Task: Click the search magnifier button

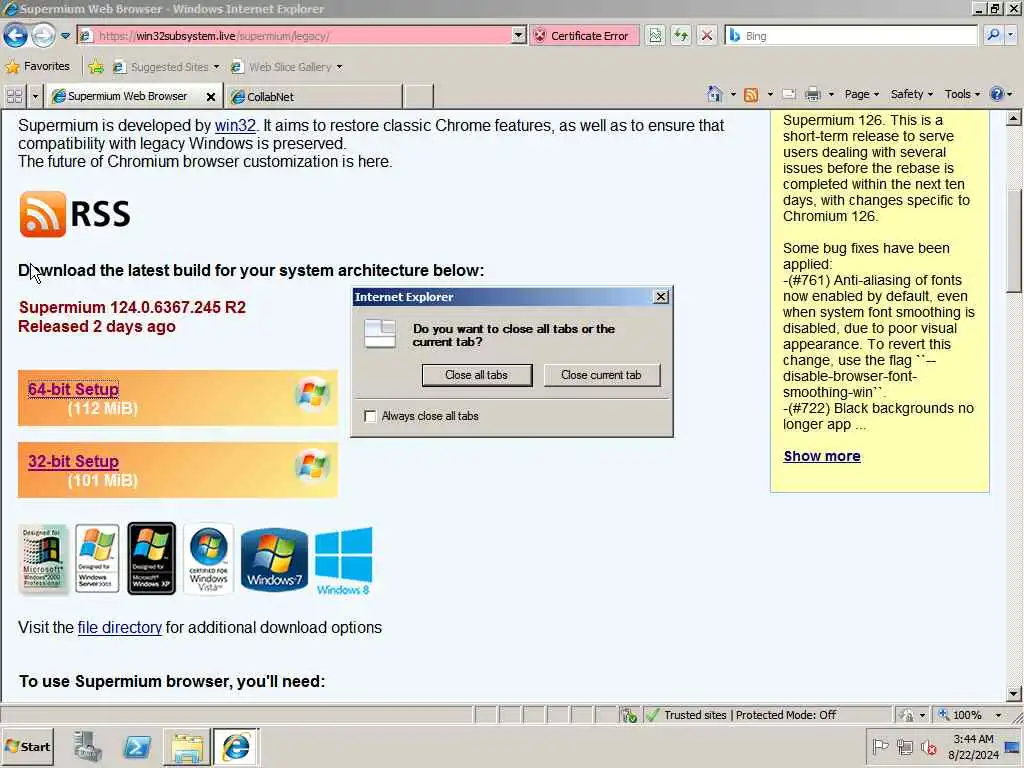Action: pos(992,35)
